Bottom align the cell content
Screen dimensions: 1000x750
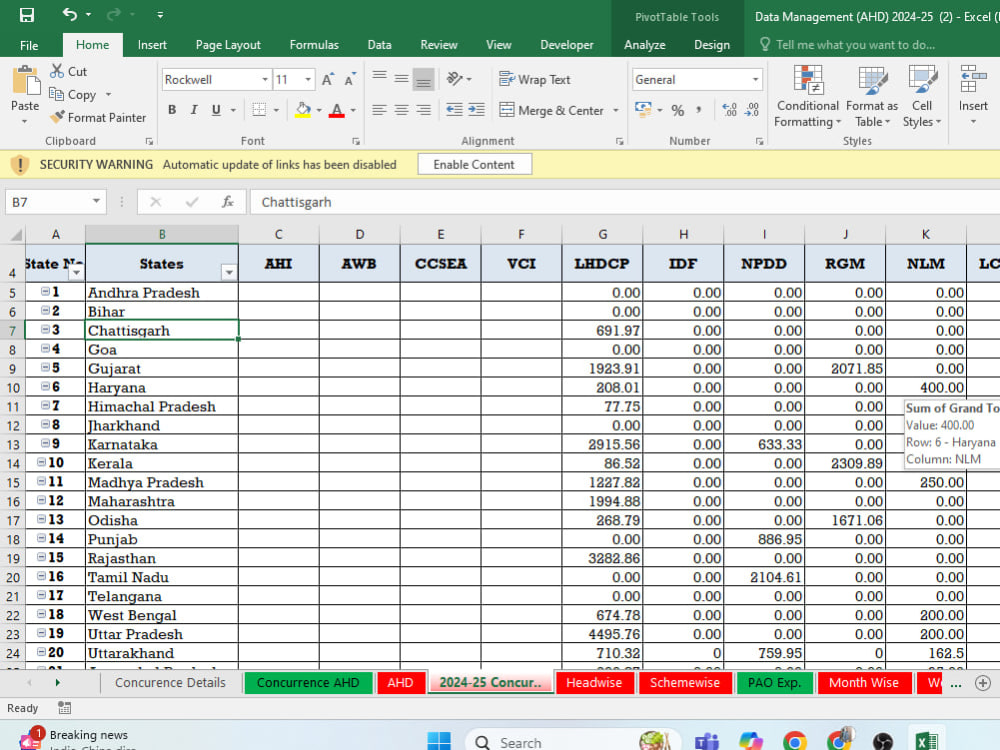(x=423, y=79)
